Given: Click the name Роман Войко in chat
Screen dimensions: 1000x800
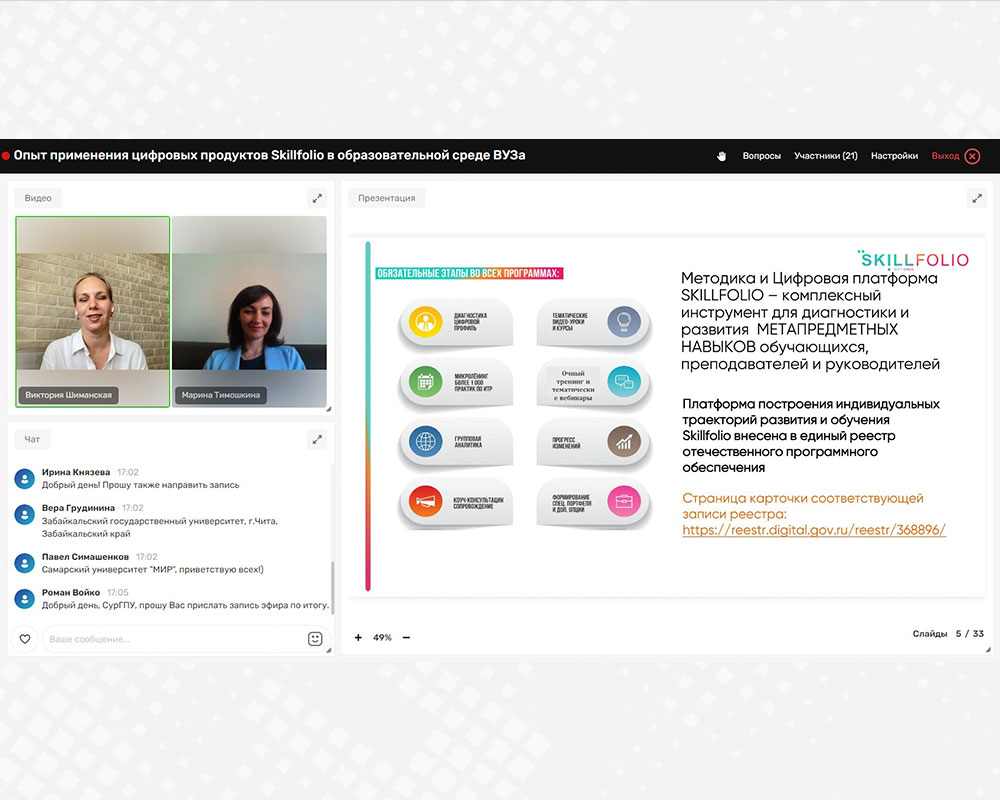Looking at the screenshot, I should [71, 593].
